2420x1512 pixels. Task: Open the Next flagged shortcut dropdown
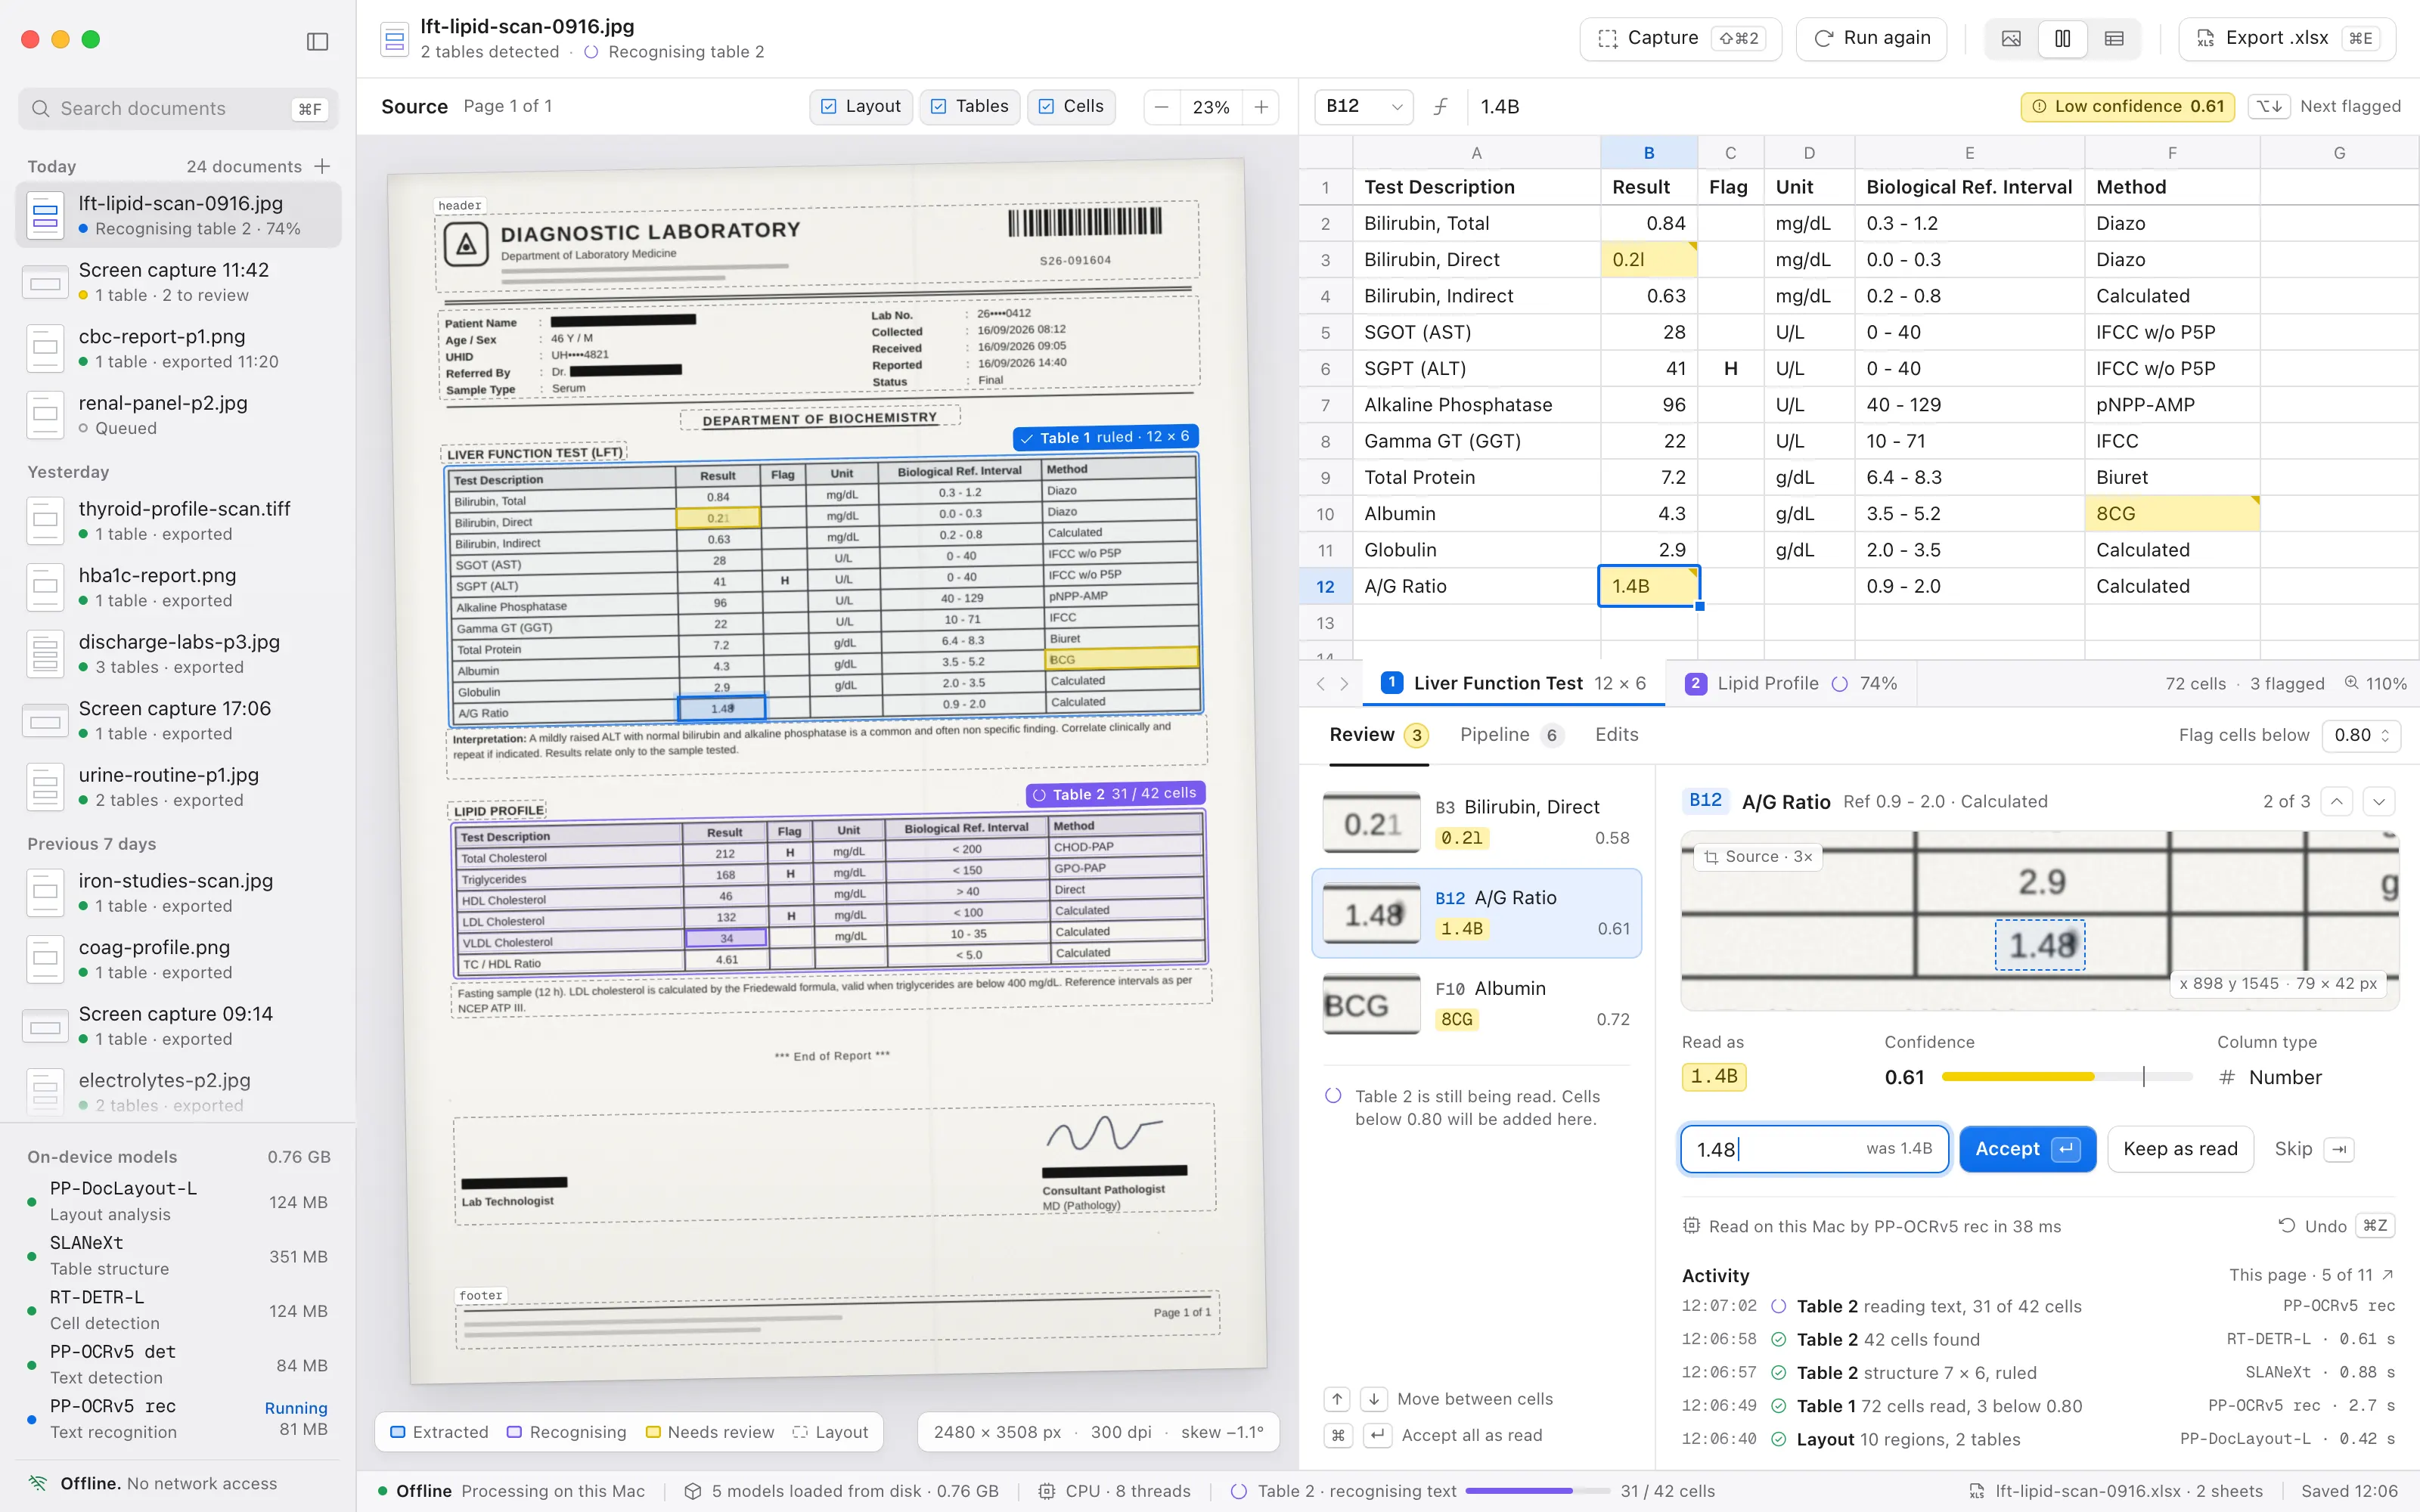pyautogui.click(x=2269, y=107)
